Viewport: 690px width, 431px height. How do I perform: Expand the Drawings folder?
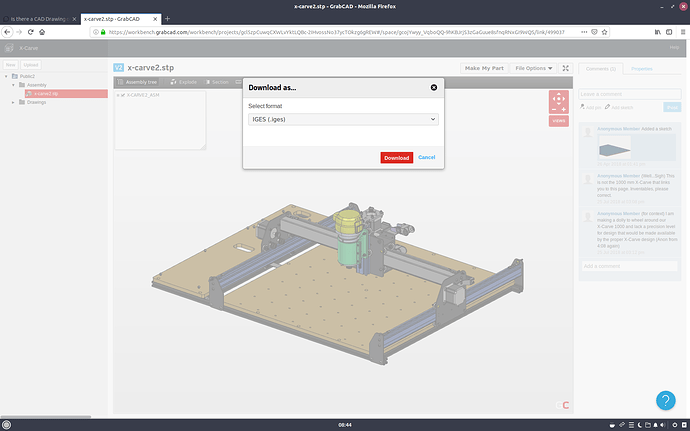click(13, 102)
